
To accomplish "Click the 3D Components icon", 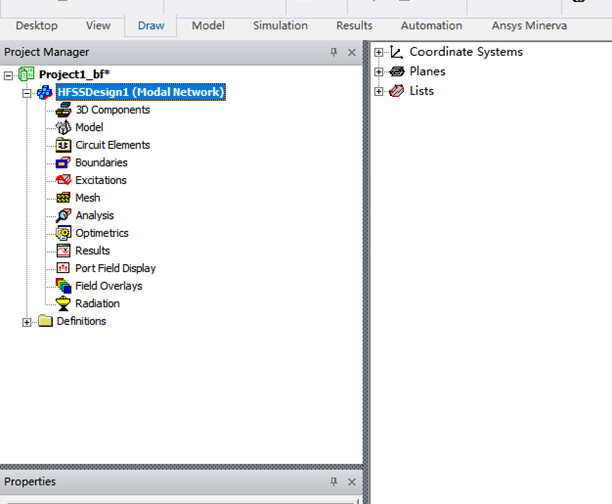I will click(x=63, y=110).
